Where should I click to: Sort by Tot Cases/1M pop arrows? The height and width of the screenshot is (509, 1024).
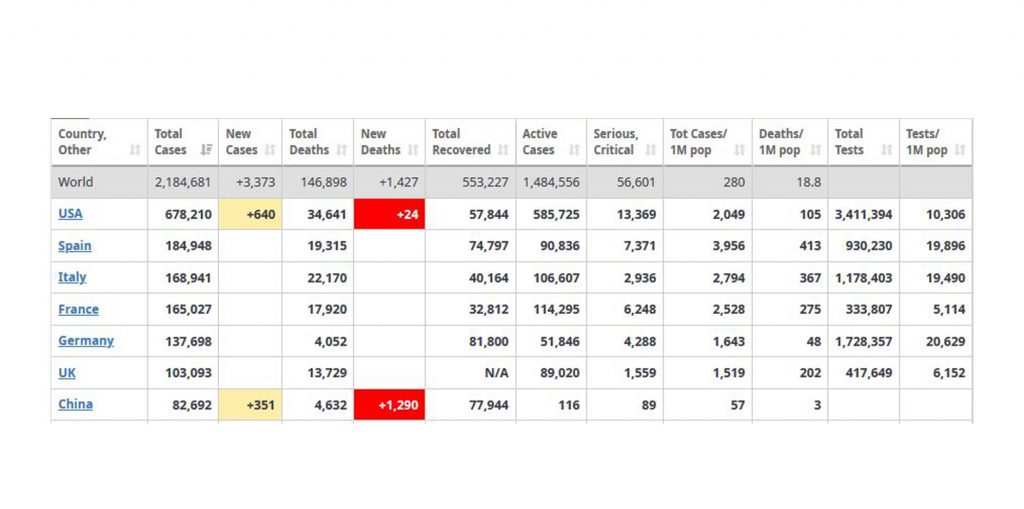[x=740, y=151]
